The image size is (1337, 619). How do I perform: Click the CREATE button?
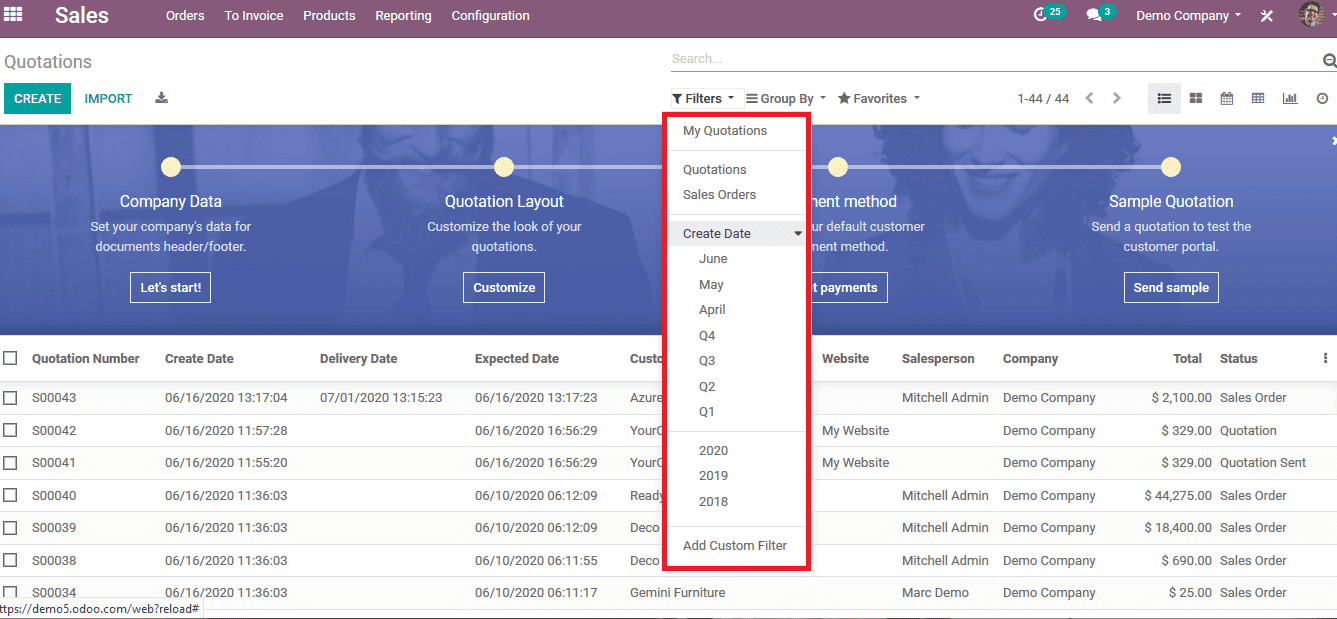(x=38, y=98)
